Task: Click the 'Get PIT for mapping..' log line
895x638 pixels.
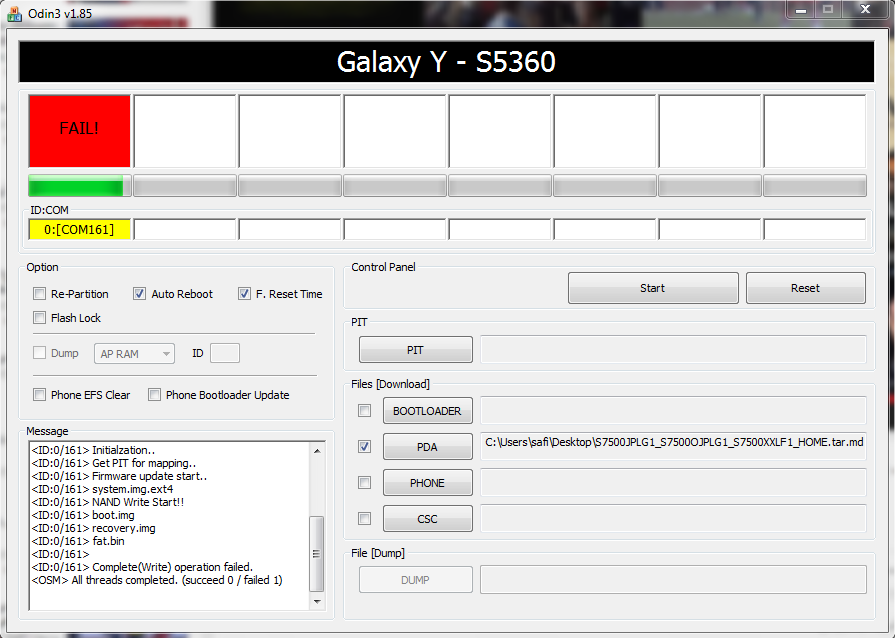Action: 114,463
